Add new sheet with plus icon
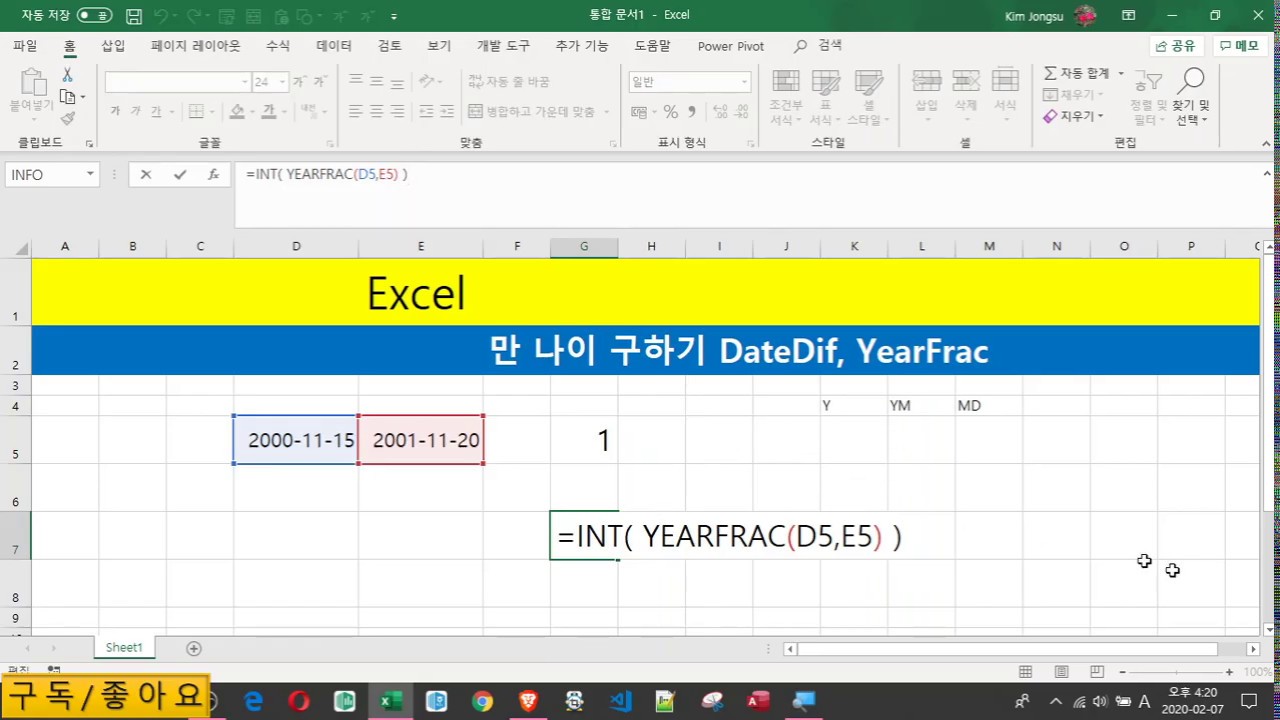This screenshot has width=1280, height=720. pyautogui.click(x=194, y=648)
